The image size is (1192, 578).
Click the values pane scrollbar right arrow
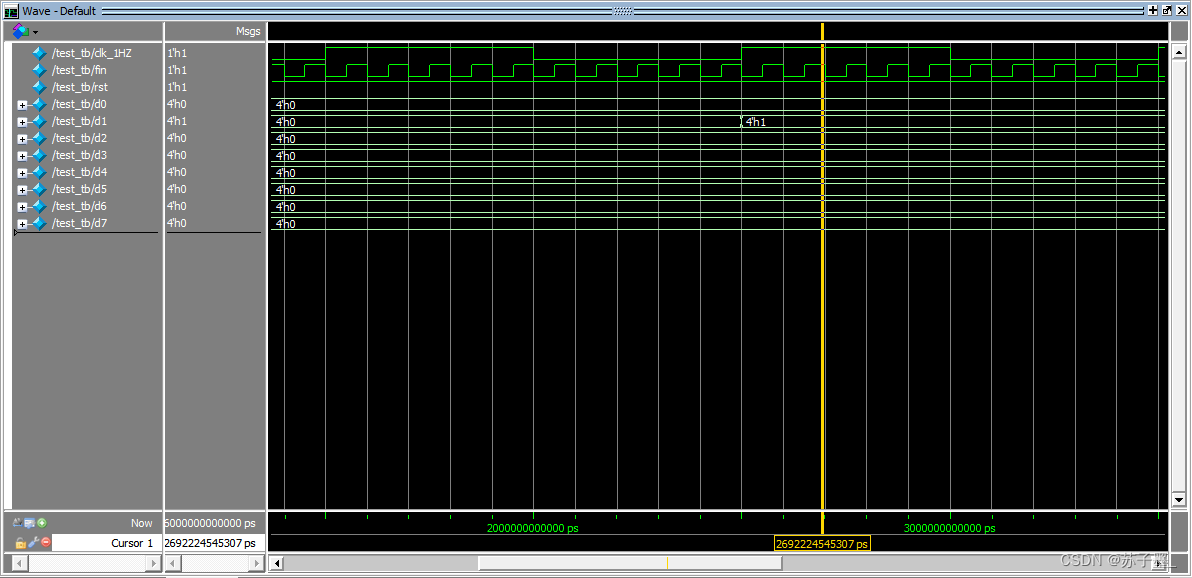click(x=258, y=563)
